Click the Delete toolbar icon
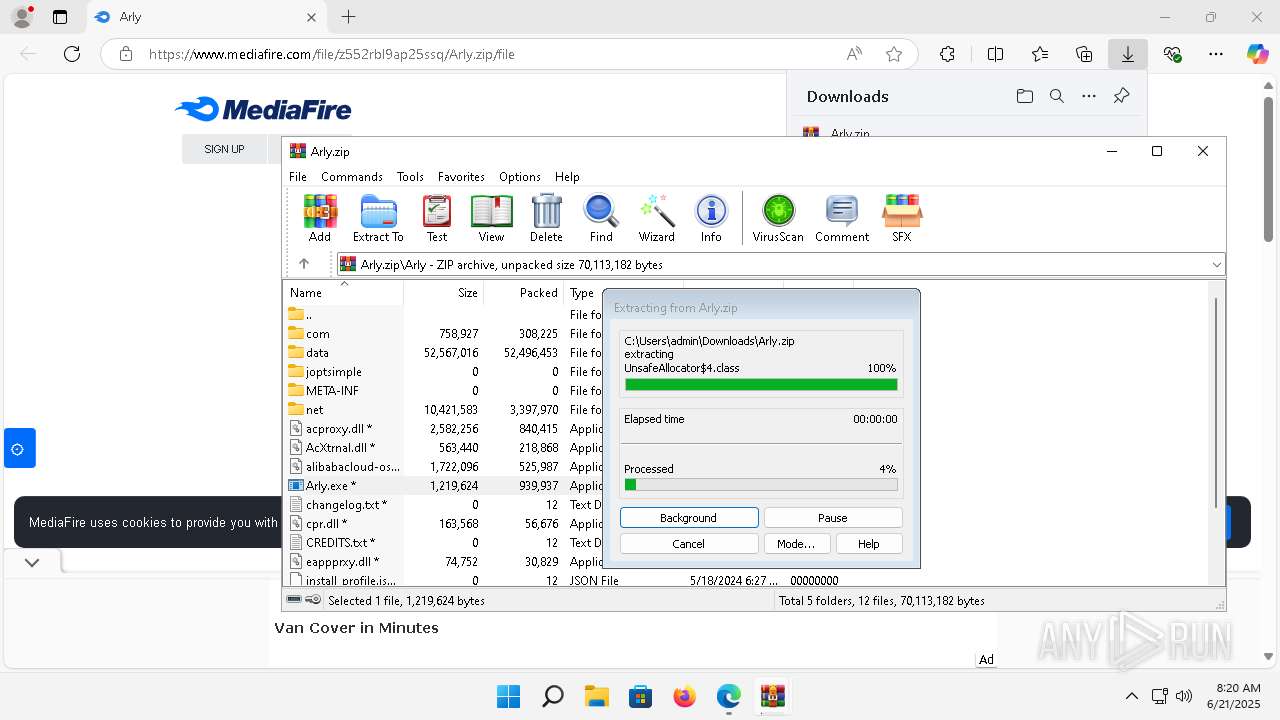The height and width of the screenshot is (720, 1280). tap(546, 219)
